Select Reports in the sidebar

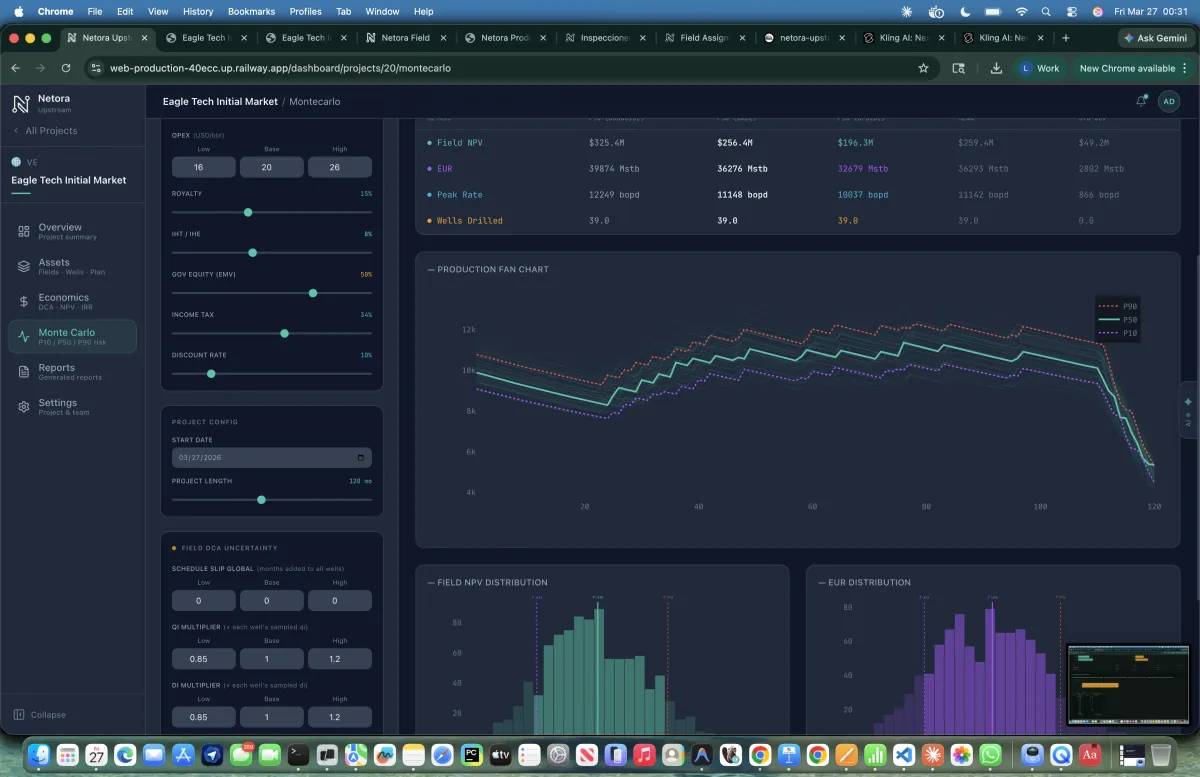click(56, 371)
